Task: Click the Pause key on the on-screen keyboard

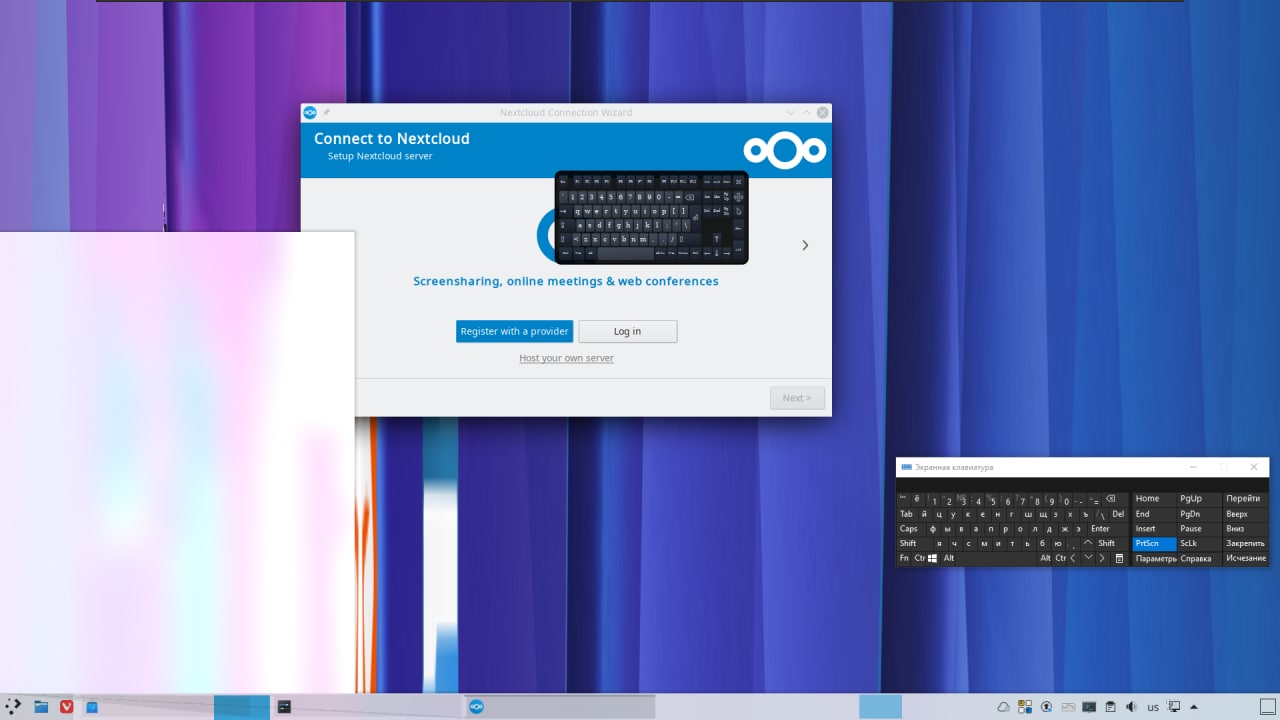Action: tap(1199, 528)
